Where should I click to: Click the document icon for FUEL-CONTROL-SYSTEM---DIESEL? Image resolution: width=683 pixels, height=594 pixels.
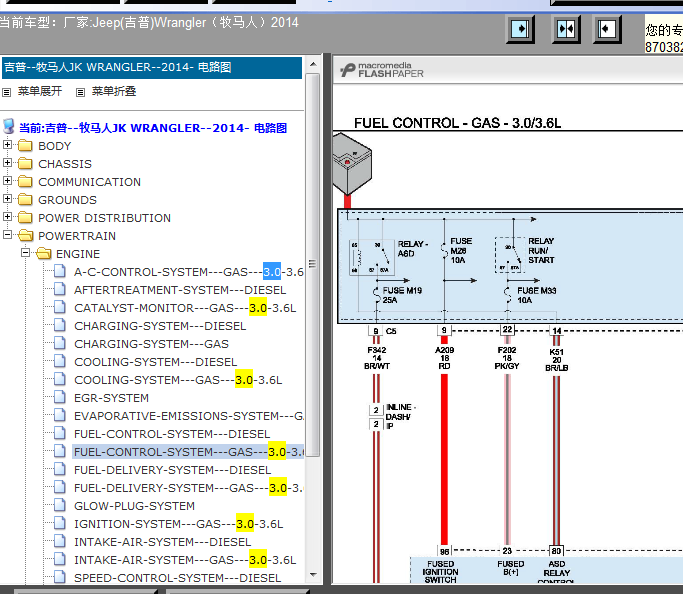point(60,433)
